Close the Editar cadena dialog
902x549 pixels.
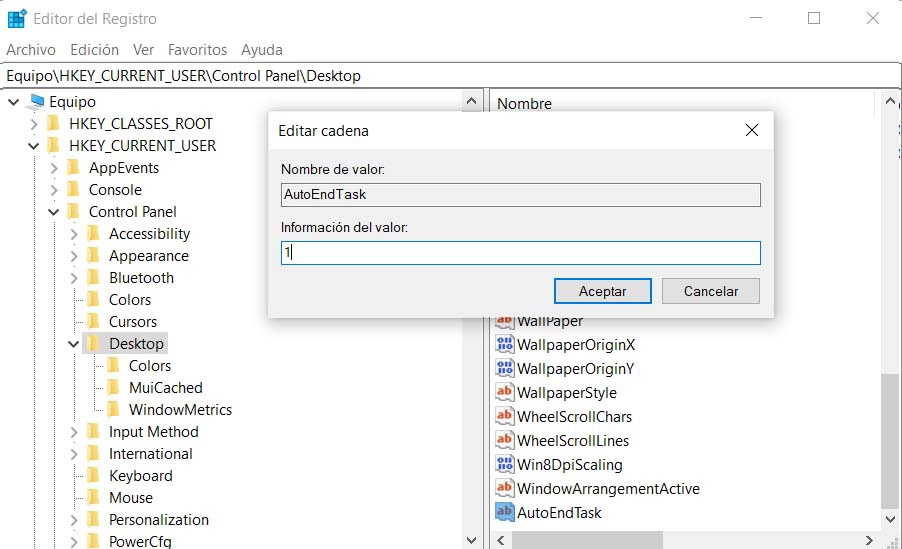(752, 131)
